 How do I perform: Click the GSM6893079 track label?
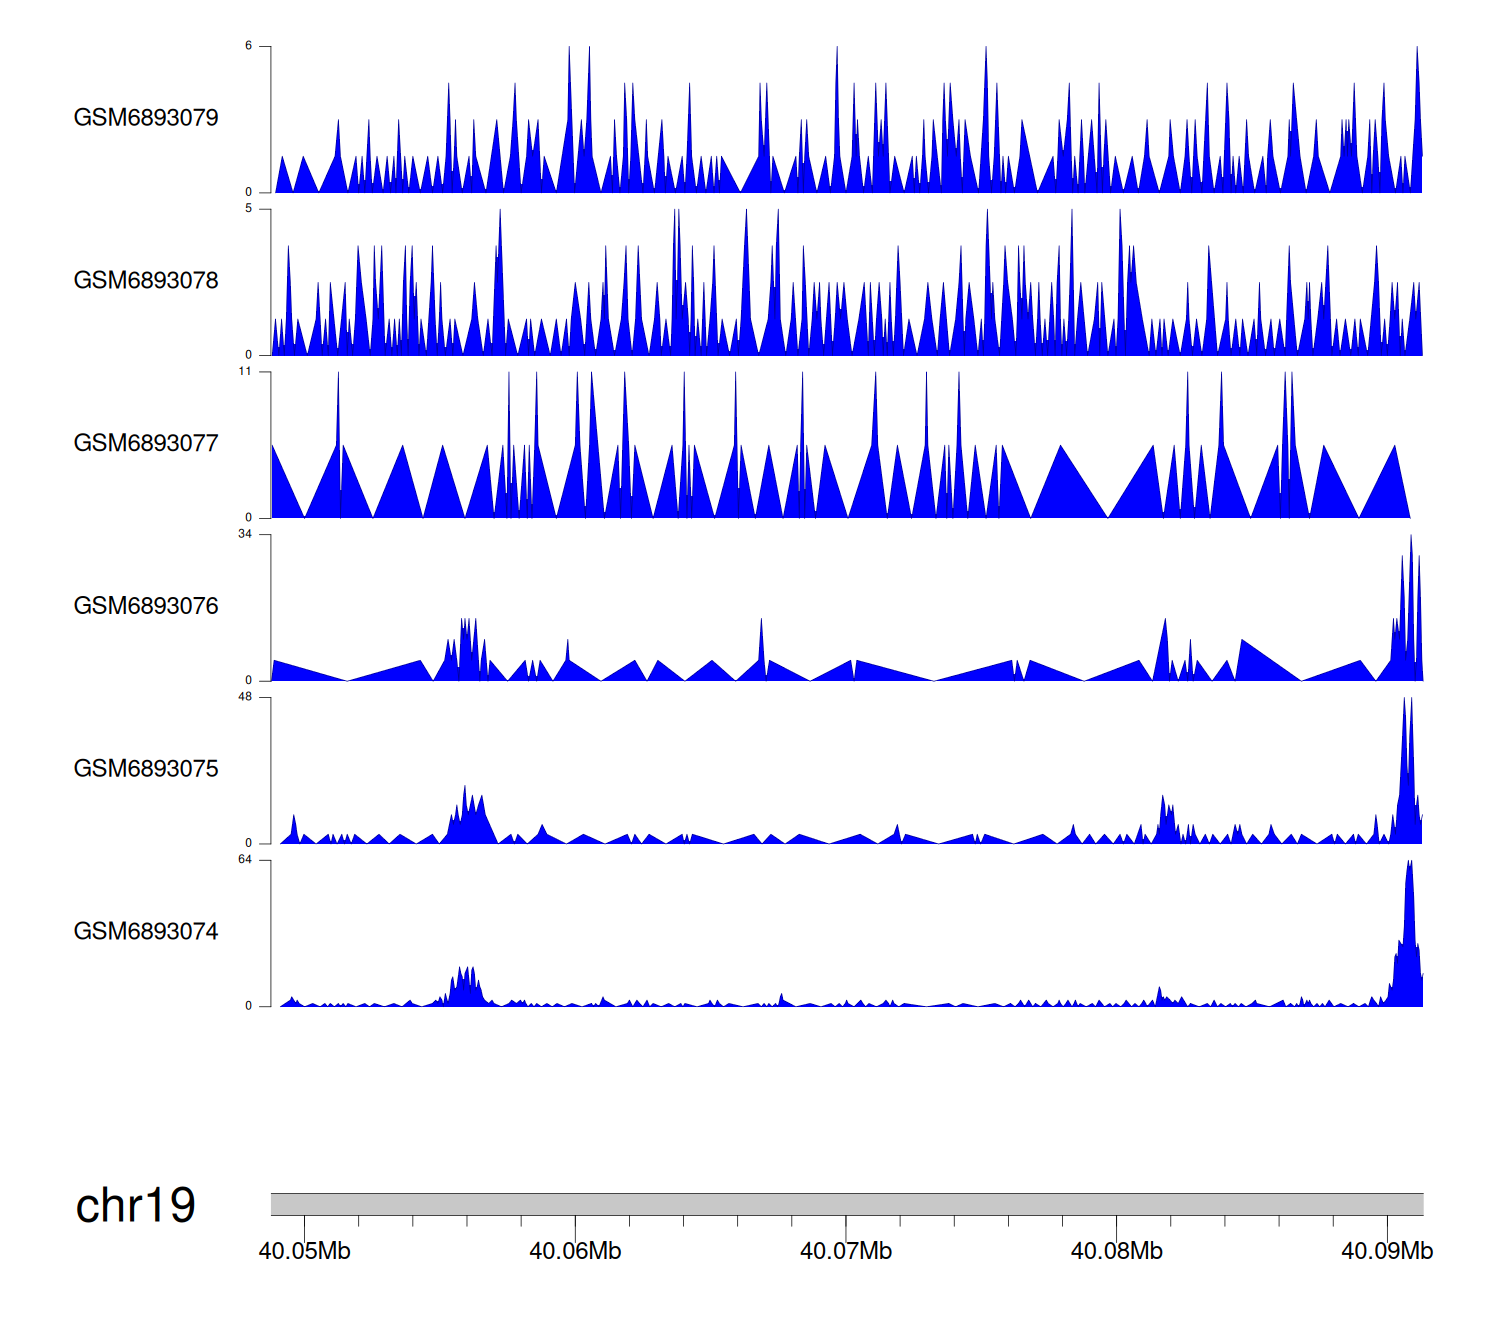146,118
